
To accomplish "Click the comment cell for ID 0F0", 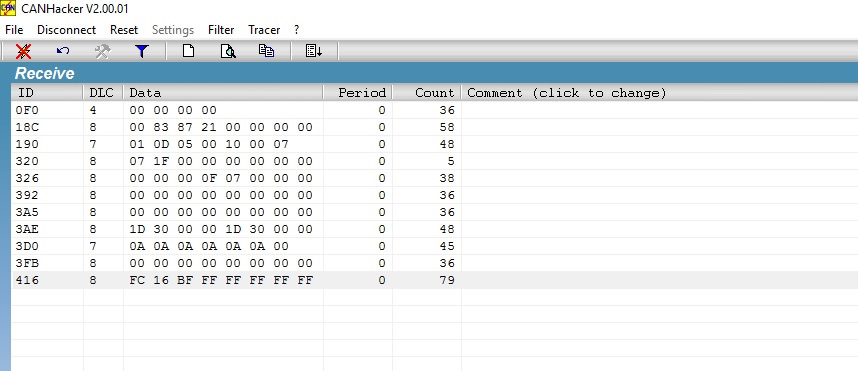I will coord(659,110).
